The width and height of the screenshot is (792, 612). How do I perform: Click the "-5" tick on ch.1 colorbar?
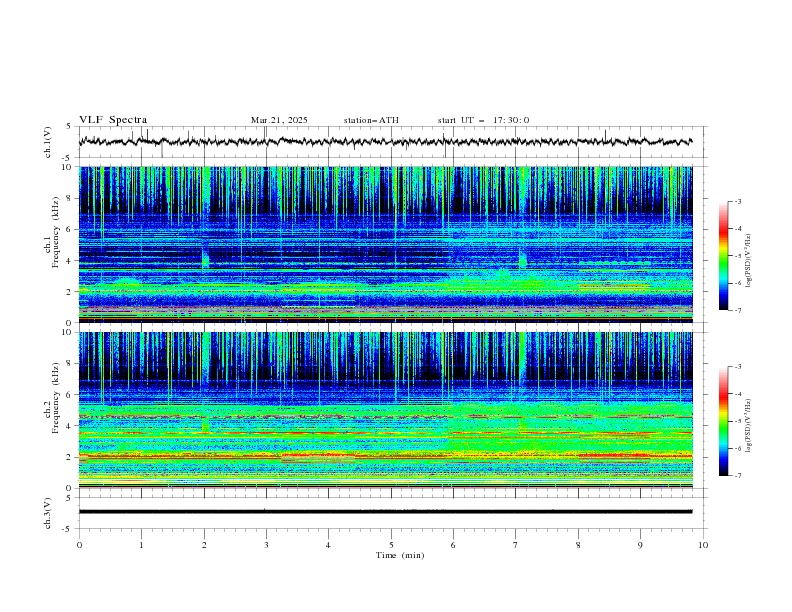pyautogui.click(x=737, y=256)
